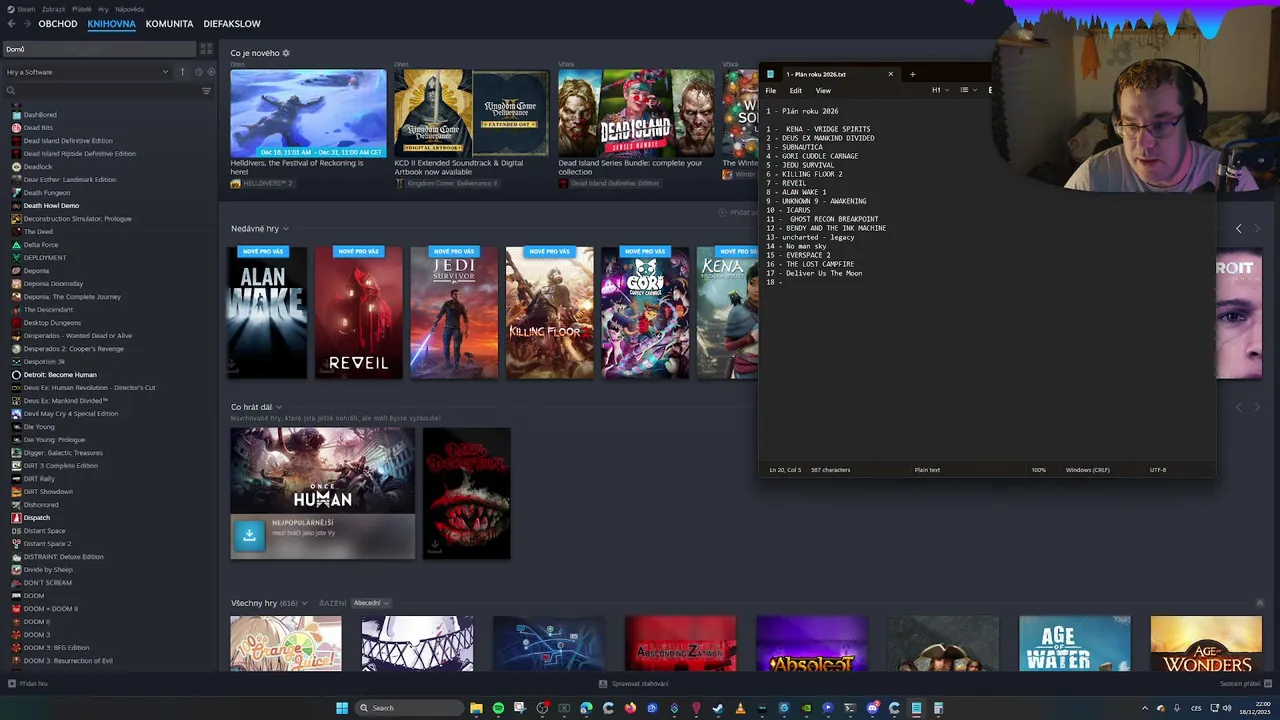Open Microsoft Edge from the taskbar
The image size is (1280, 720).
coord(586,708)
